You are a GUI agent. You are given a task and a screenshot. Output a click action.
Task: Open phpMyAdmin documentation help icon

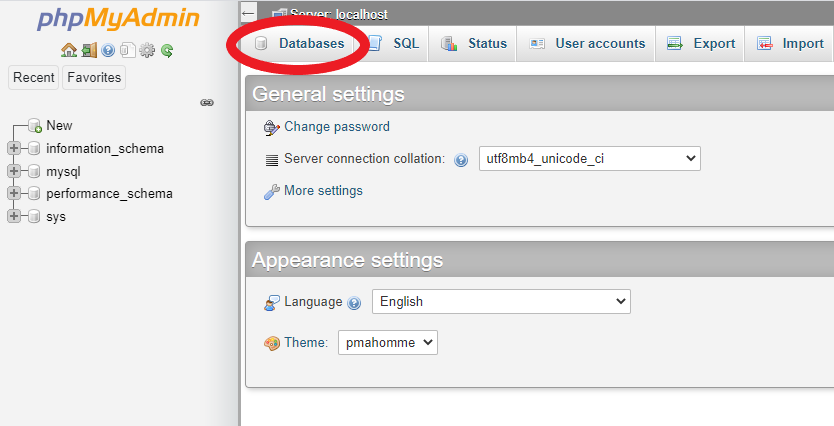(x=108, y=51)
